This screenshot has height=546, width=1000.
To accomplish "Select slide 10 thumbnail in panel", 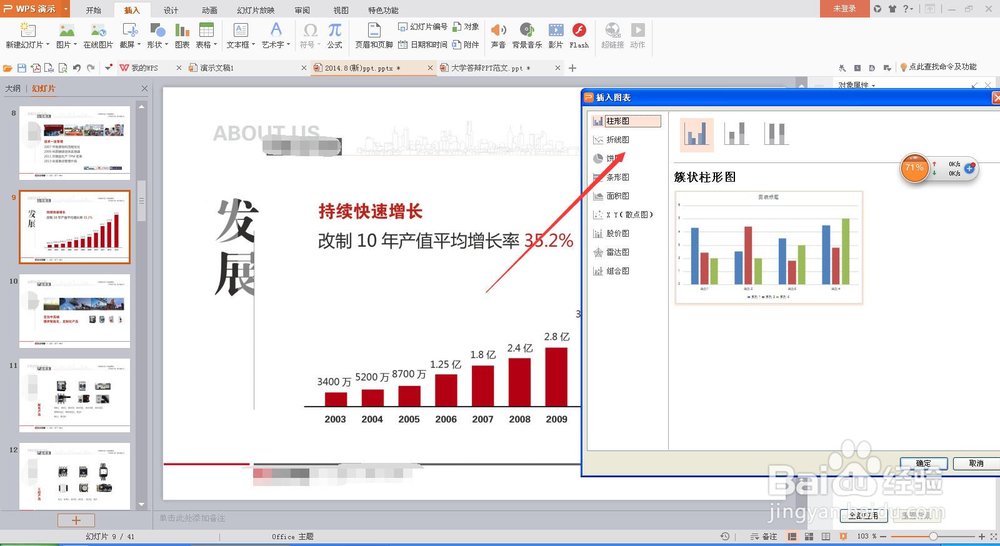I will click(75, 311).
